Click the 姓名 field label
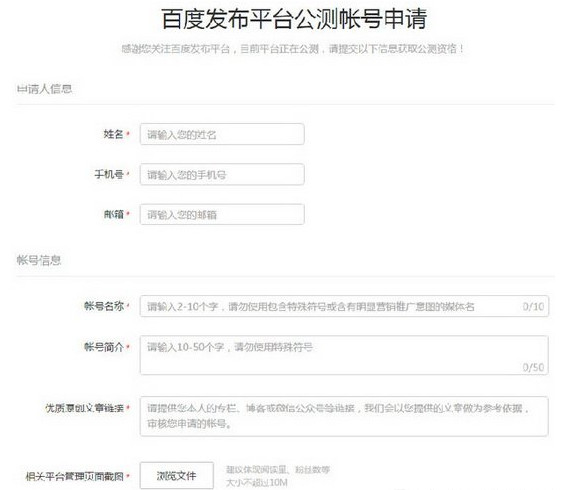The image size is (564, 490). coord(114,134)
